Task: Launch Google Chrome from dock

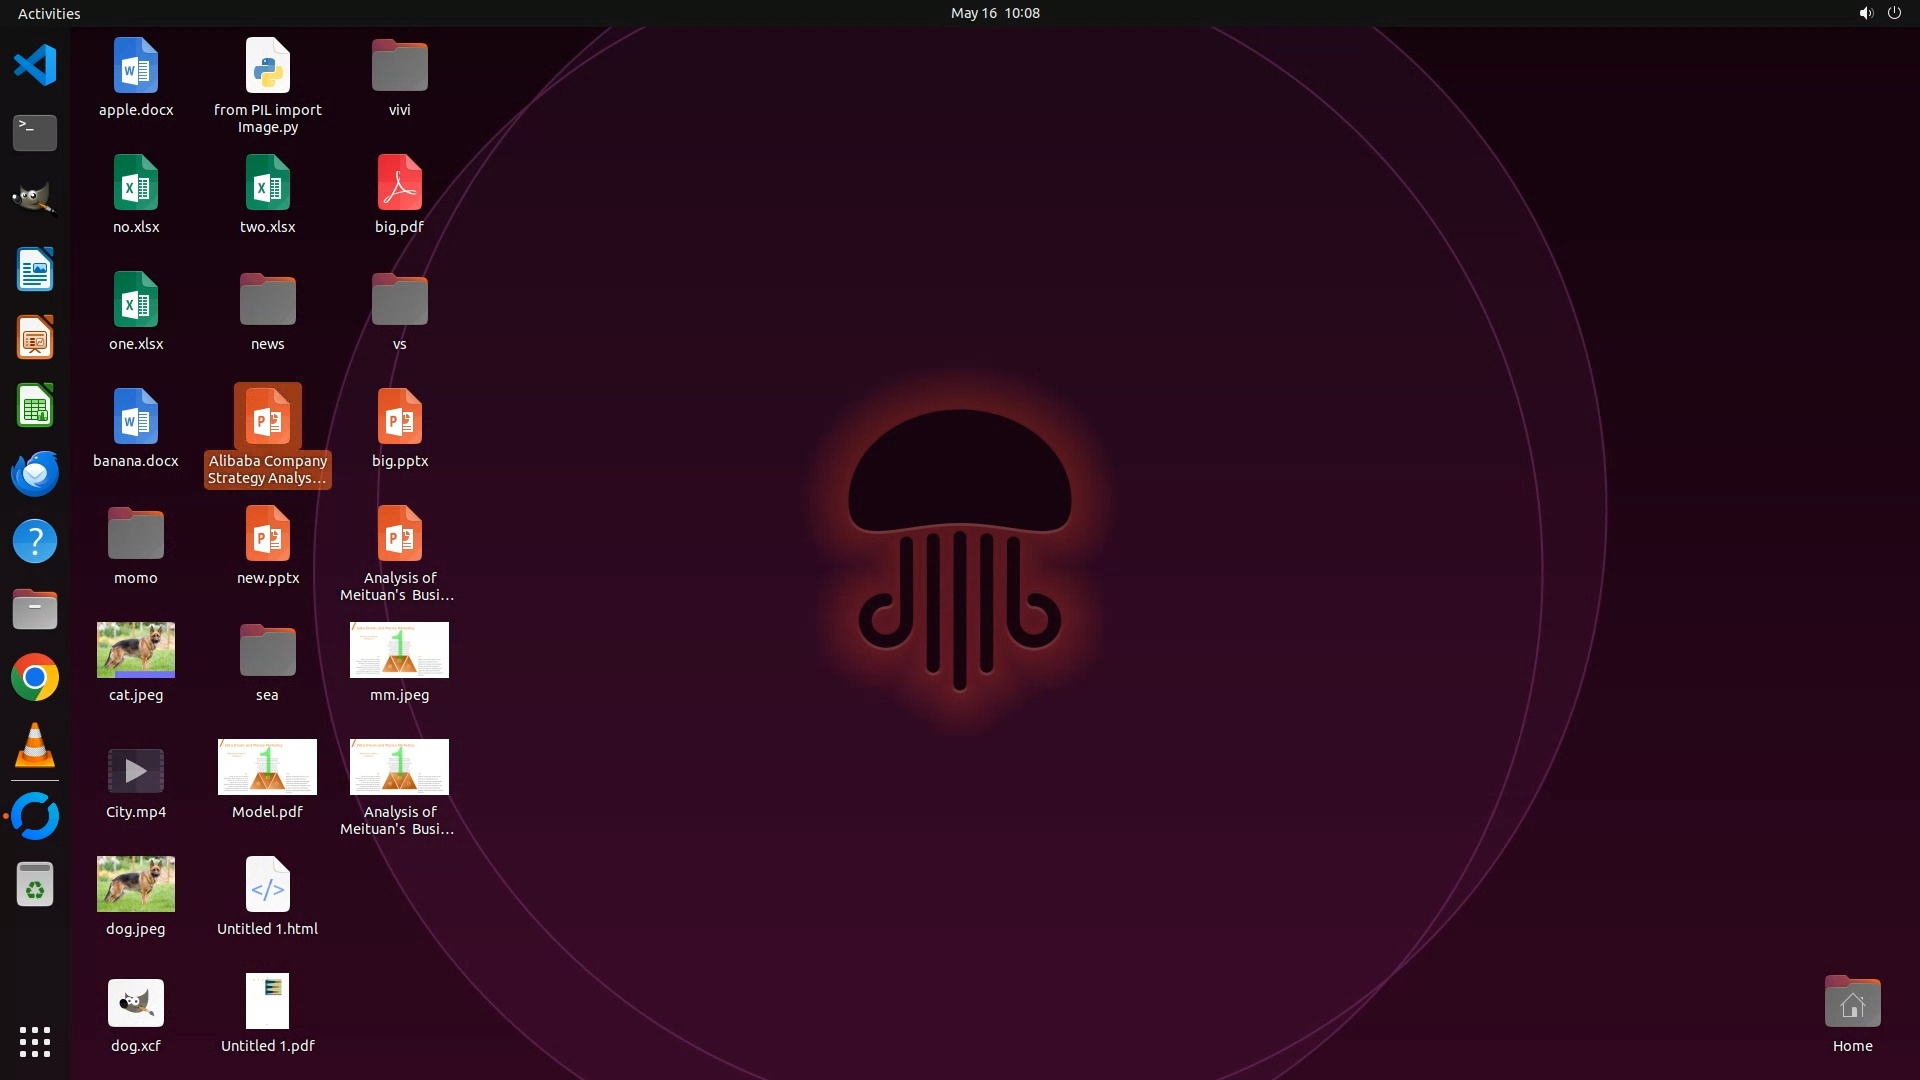Action: click(35, 678)
